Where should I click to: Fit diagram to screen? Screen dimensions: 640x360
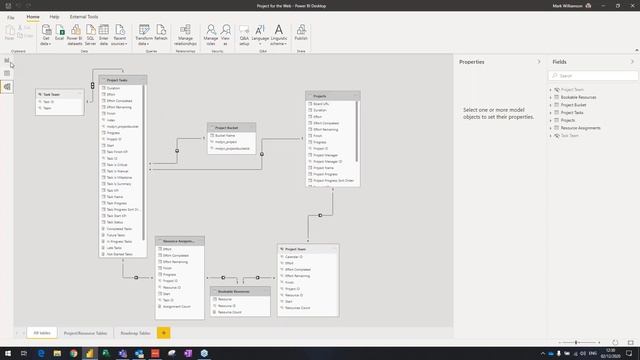point(631,342)
